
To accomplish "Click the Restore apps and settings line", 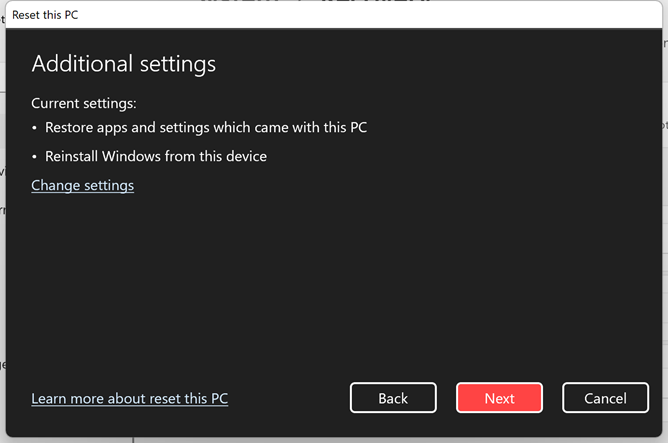I will click(206, 127).
